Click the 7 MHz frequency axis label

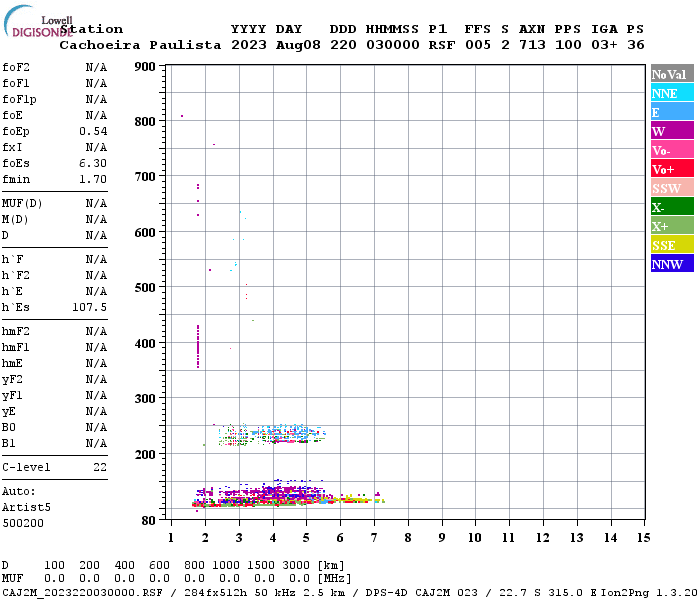(374, 538)
